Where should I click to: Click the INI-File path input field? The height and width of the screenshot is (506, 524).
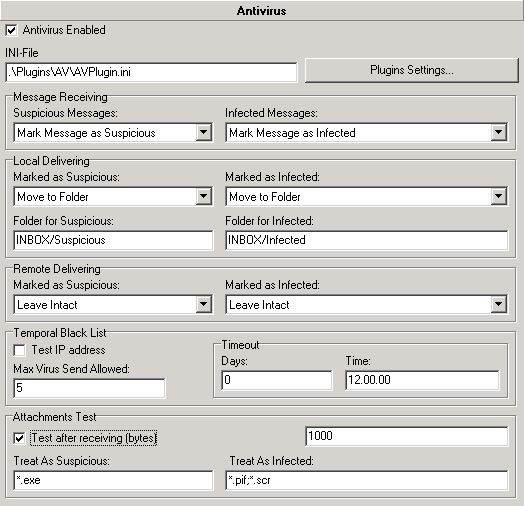151,72
